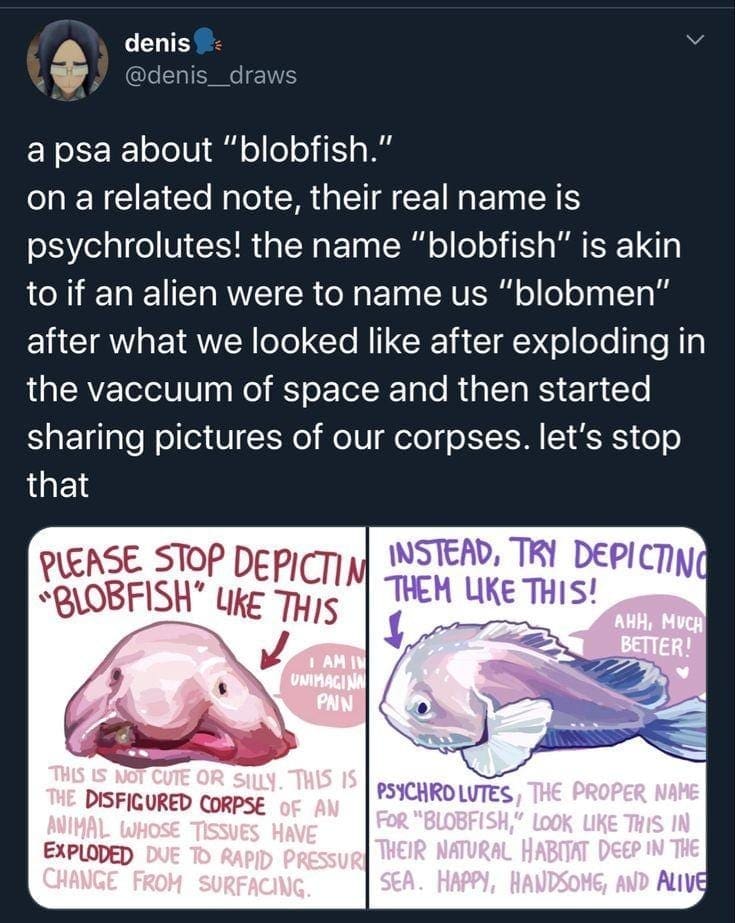This screenshot has width=735, height=923.
Task: Open denis's profile avatar picture
Action: [x=67, y=60]
